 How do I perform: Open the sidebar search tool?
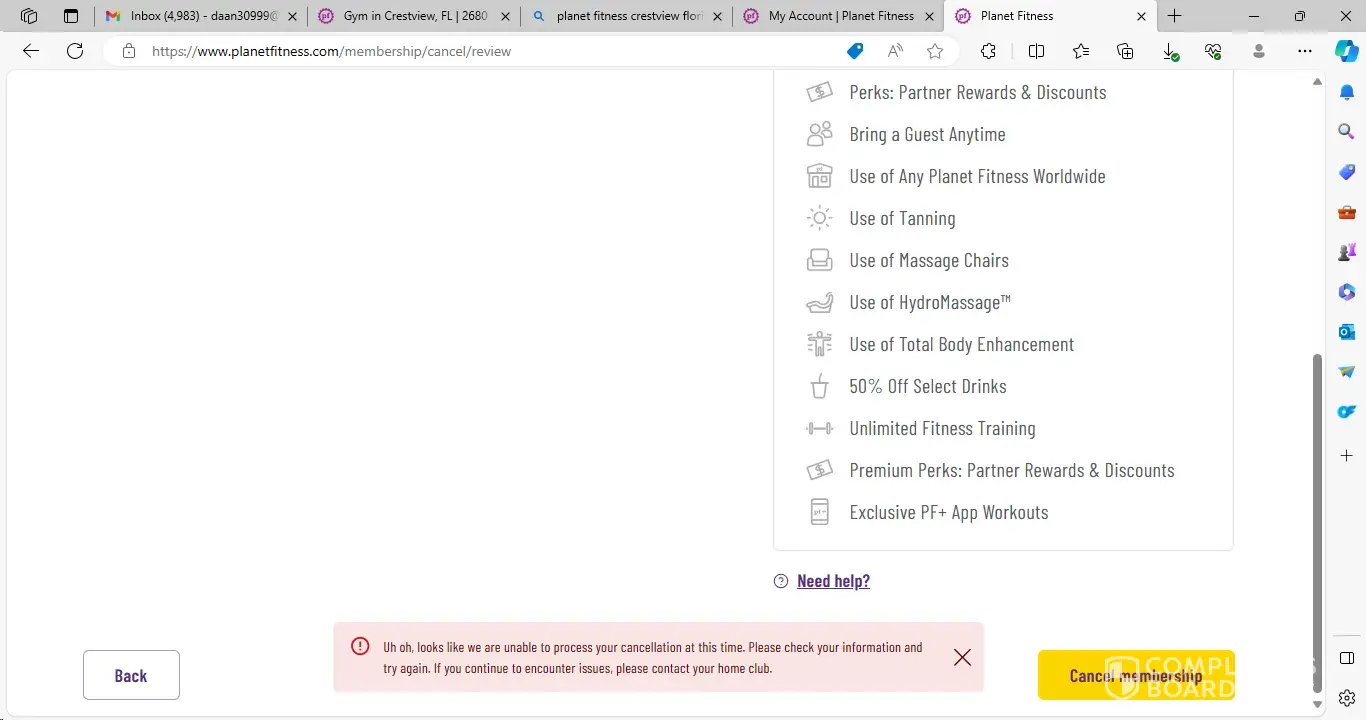click(x=1346, y=131)
